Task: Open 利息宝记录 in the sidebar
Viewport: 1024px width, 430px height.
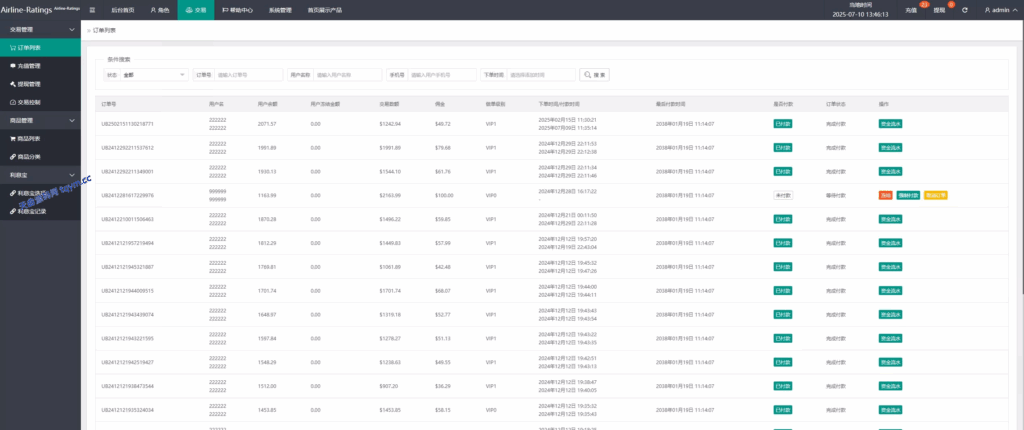Action: click(40, 212)
